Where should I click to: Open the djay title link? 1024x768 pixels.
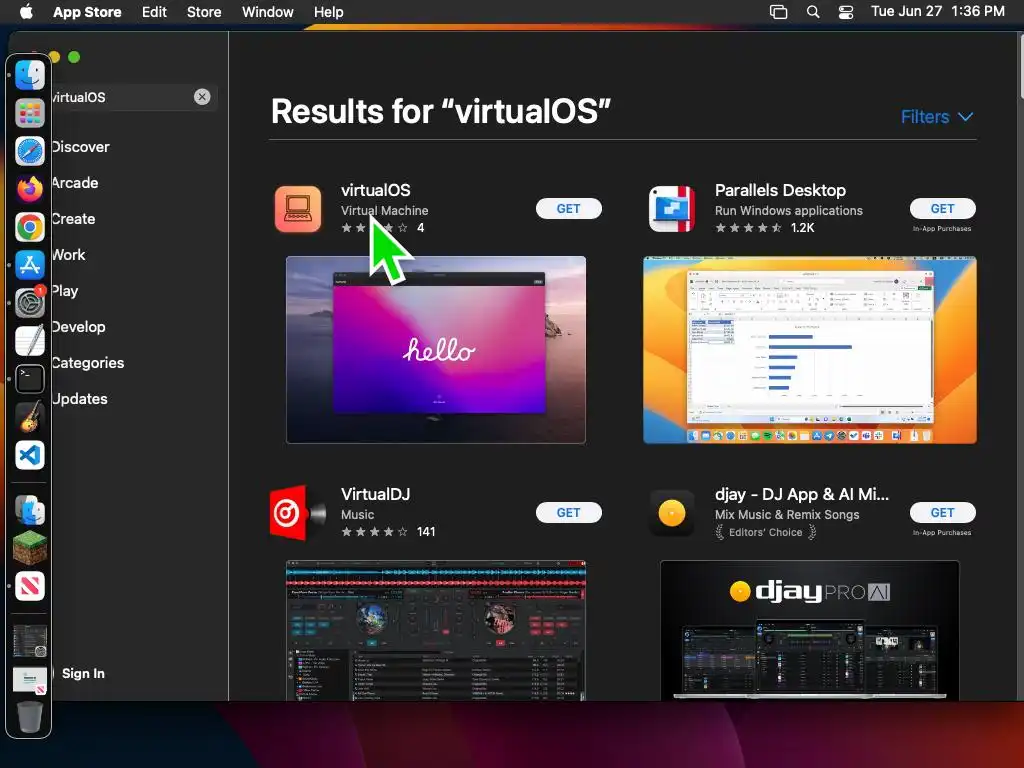802,494
